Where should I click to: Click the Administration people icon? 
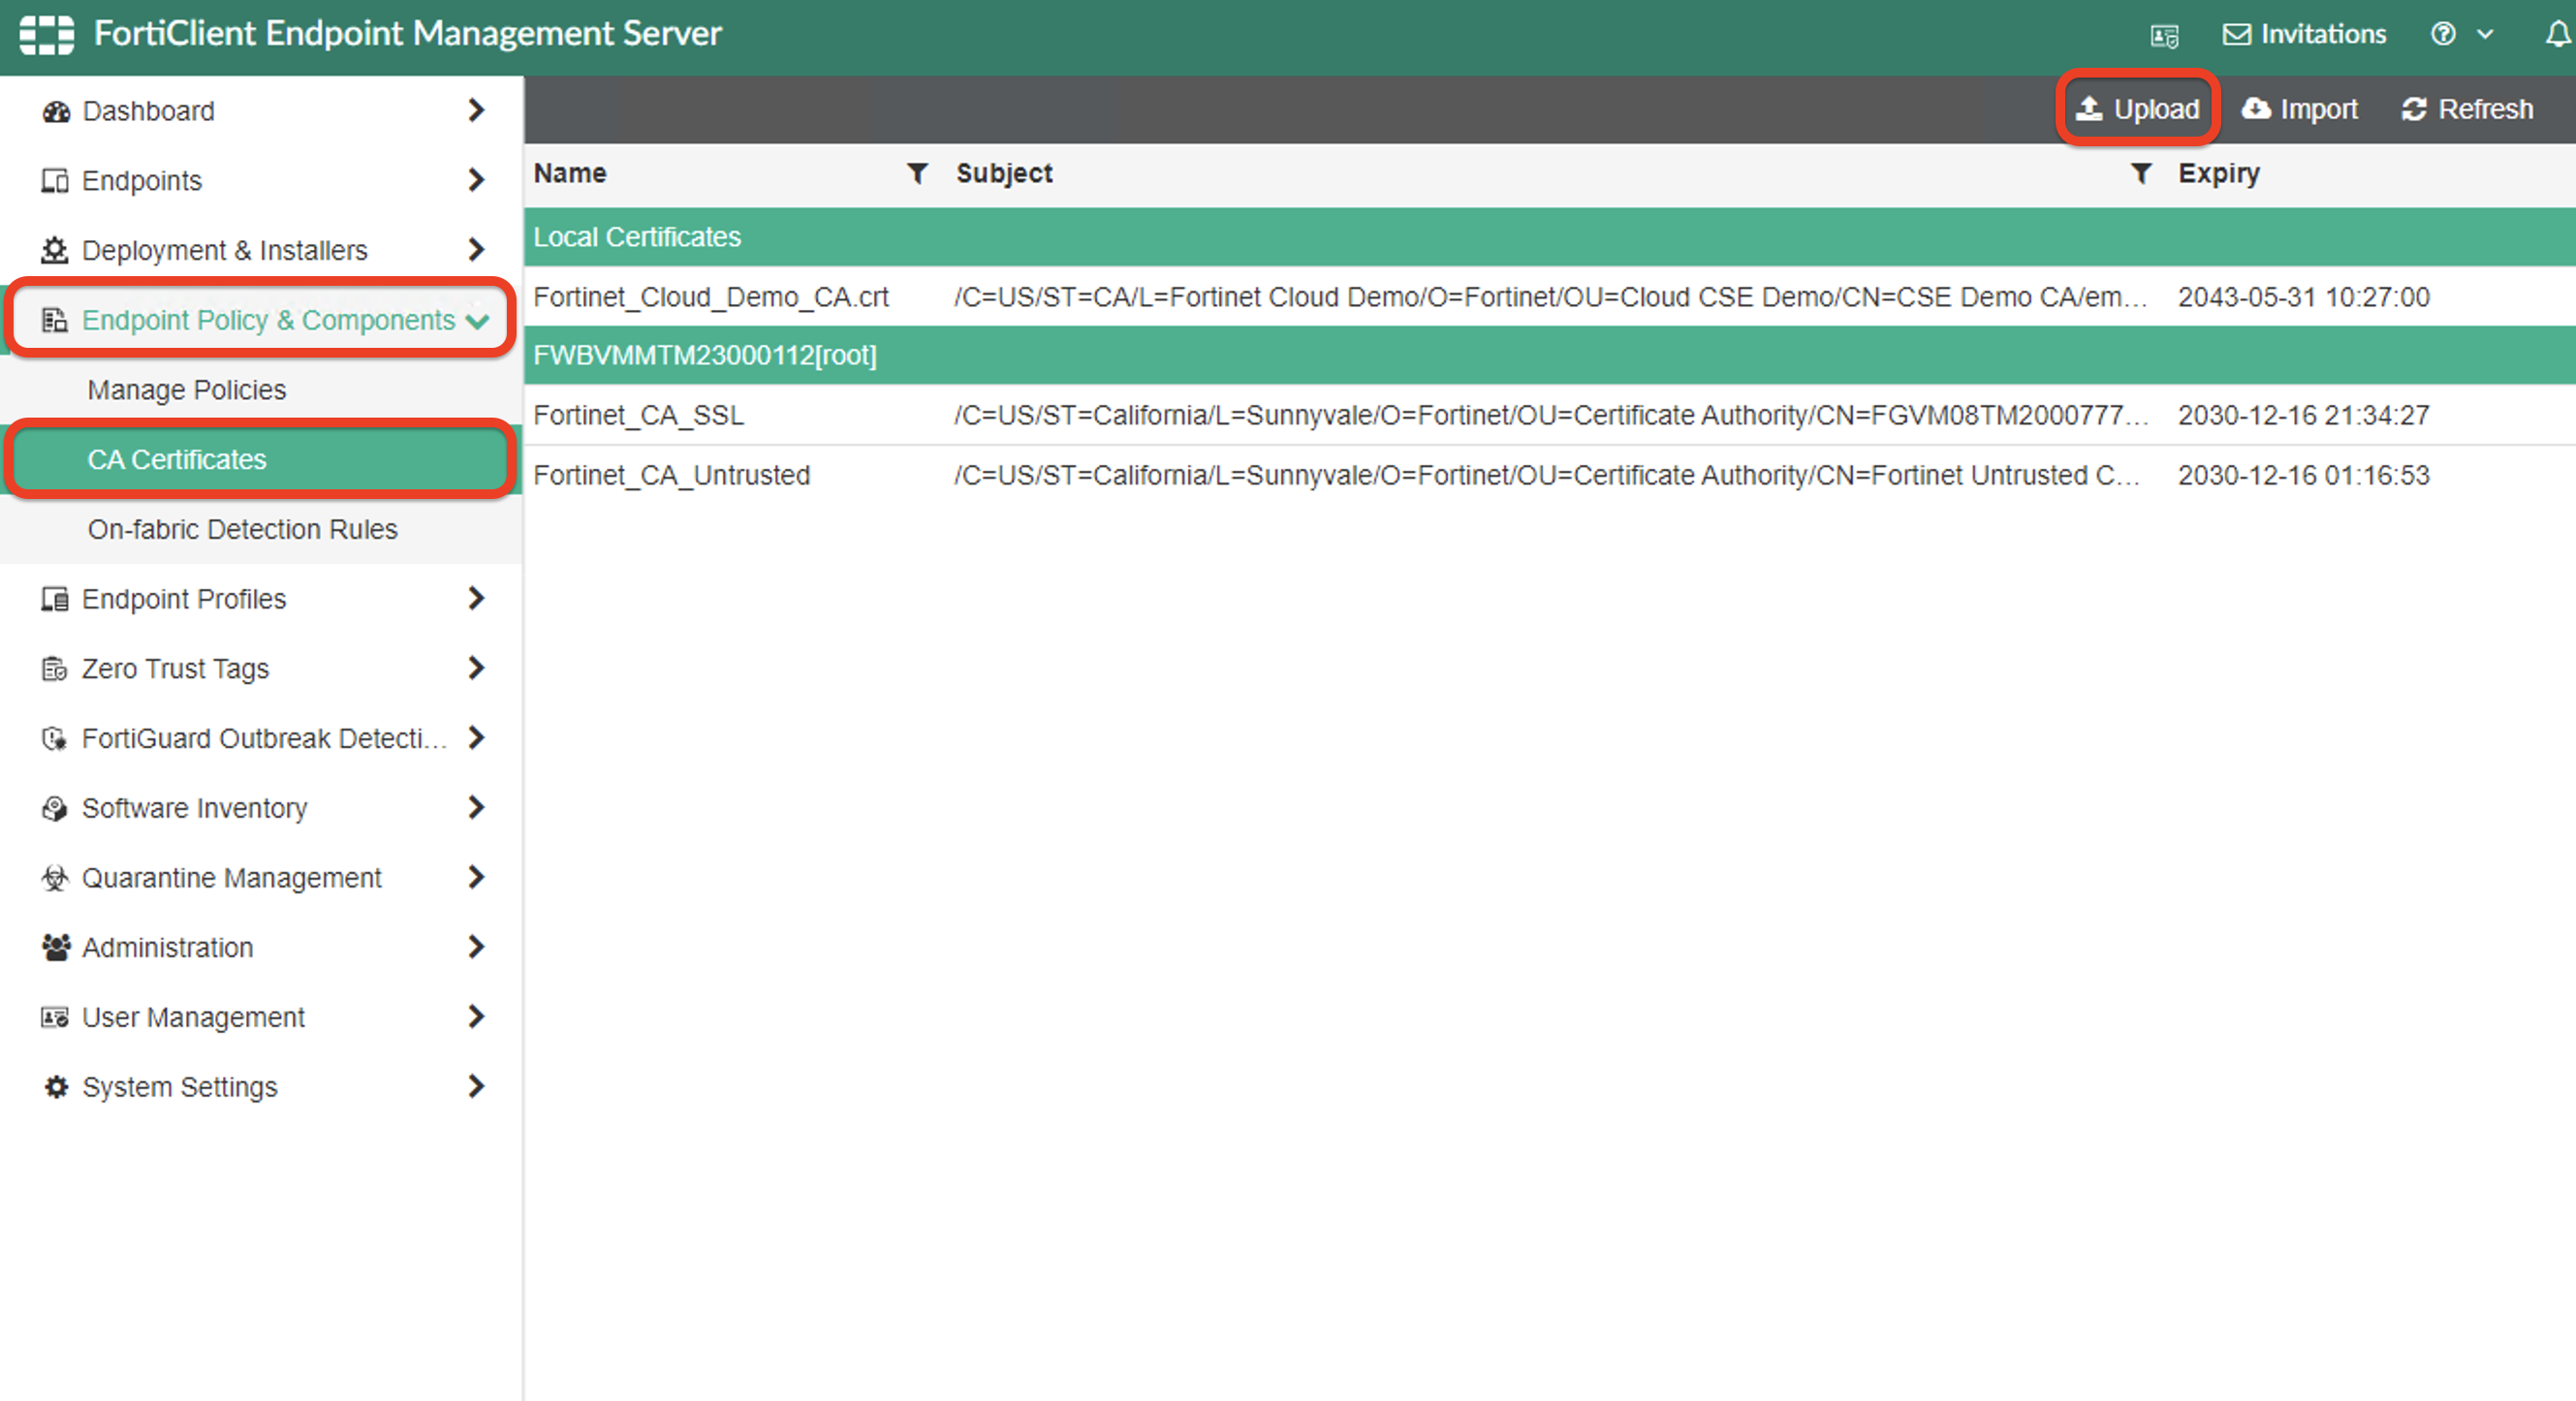click(x=56, y=947)
